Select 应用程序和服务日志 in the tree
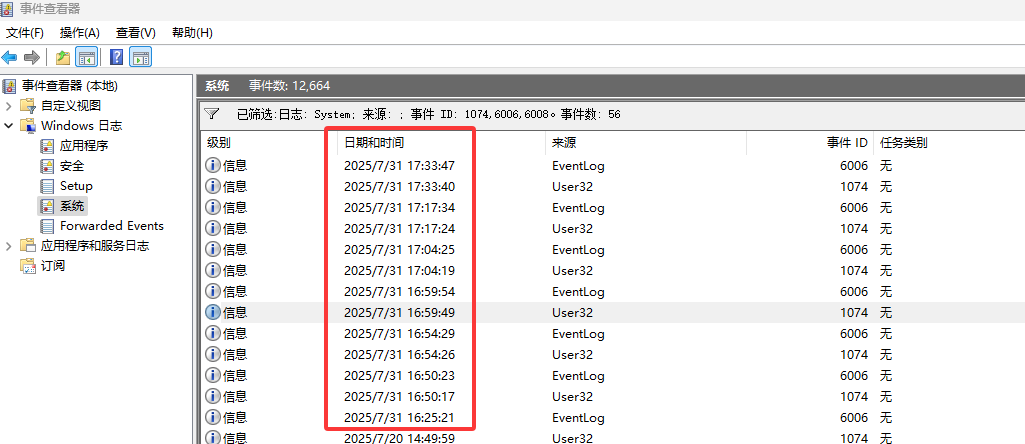Image resolution: width=1025 pixels, height=444 pixels. coord(95,246)
